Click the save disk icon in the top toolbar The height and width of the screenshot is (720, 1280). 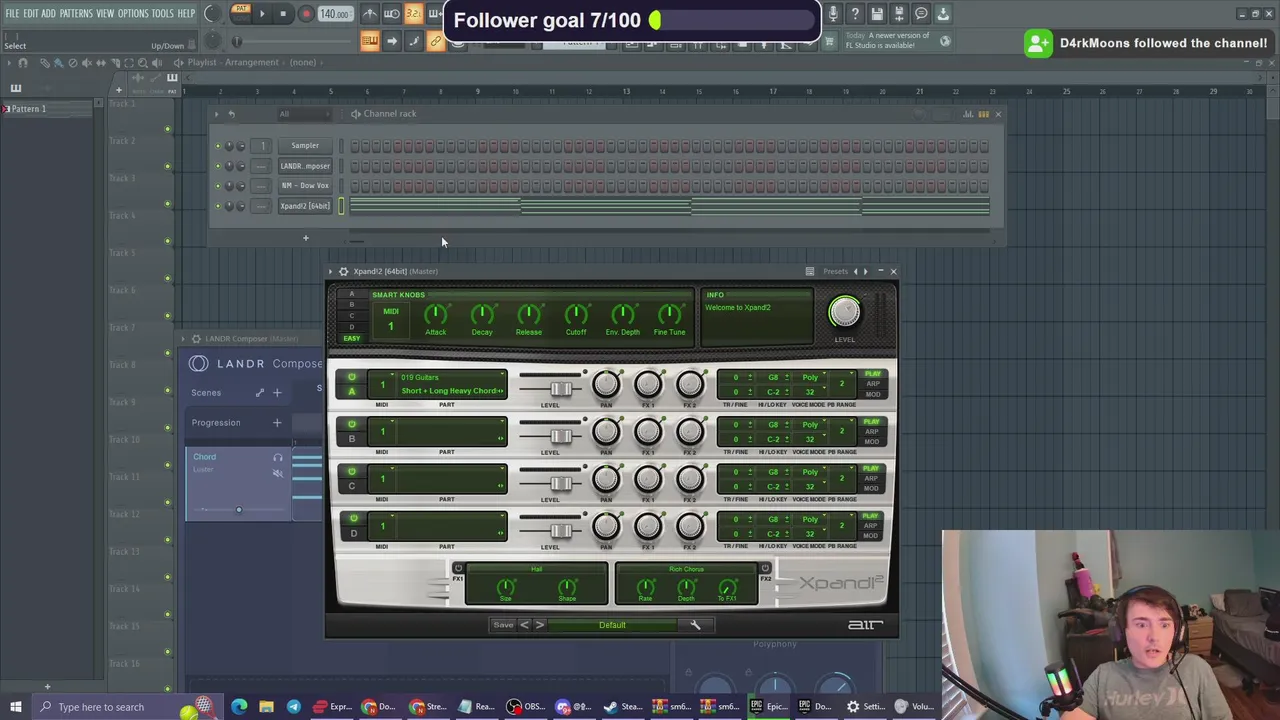(877, 14)
